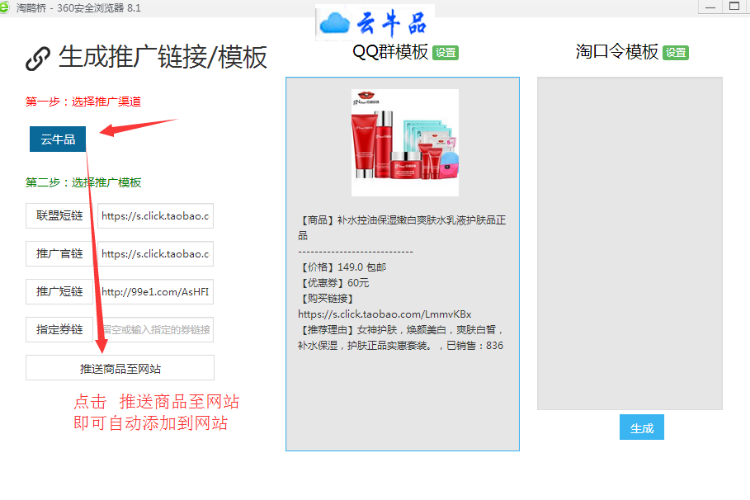Click the 【优惠券】60元 text
Viewport: 750px width, 500px height.
coord(334,283)
